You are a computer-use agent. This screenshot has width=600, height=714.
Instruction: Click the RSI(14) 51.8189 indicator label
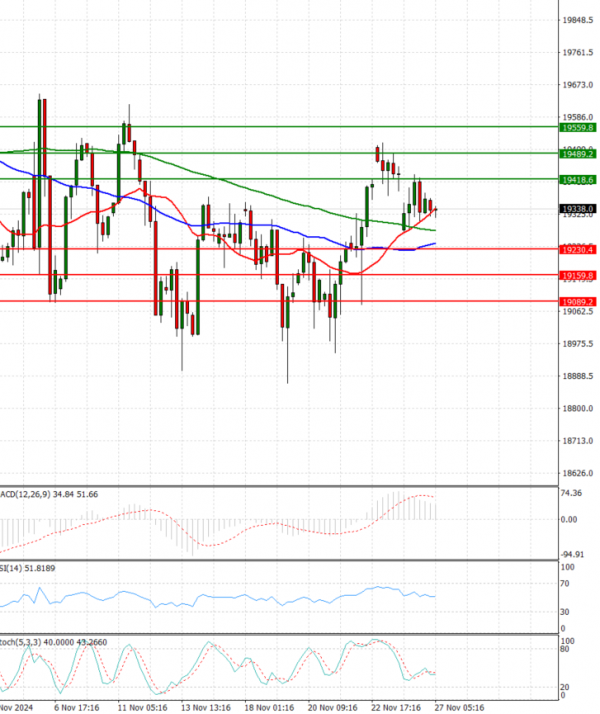click(x=27, y=568)
